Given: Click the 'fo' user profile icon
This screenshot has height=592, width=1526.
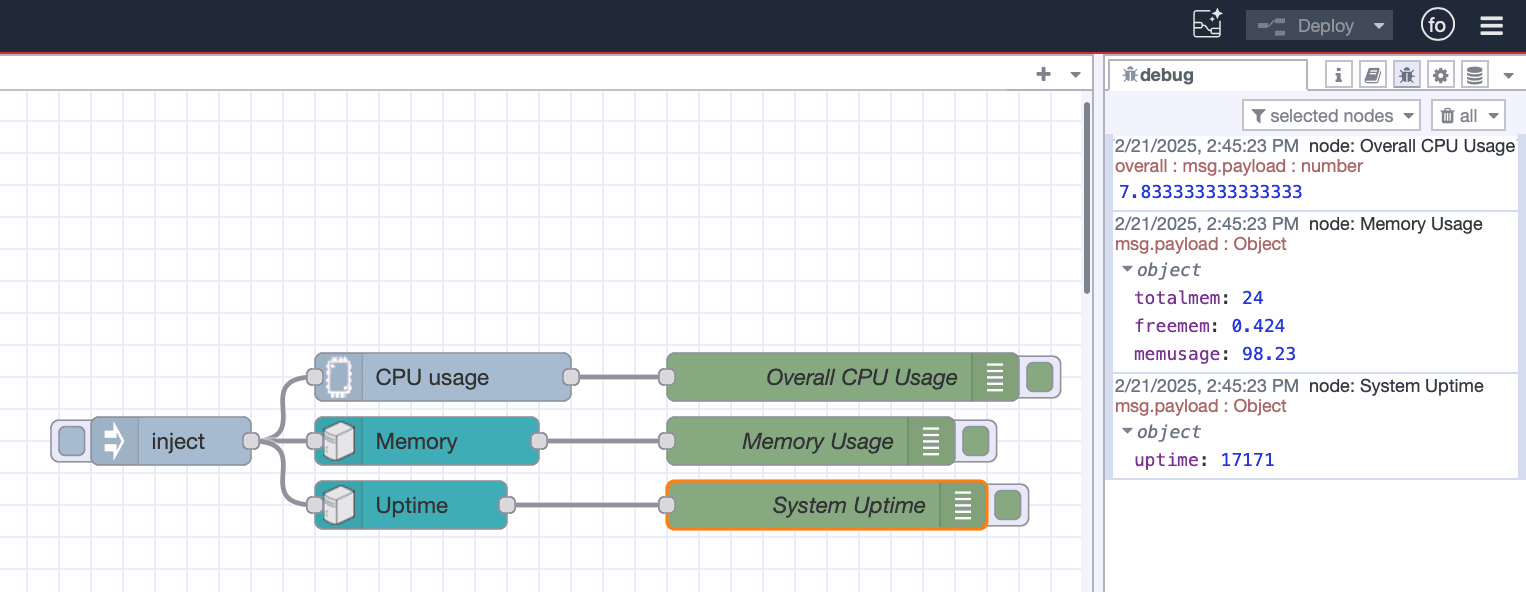Looking at the screenshot, I should [1437, 24].
